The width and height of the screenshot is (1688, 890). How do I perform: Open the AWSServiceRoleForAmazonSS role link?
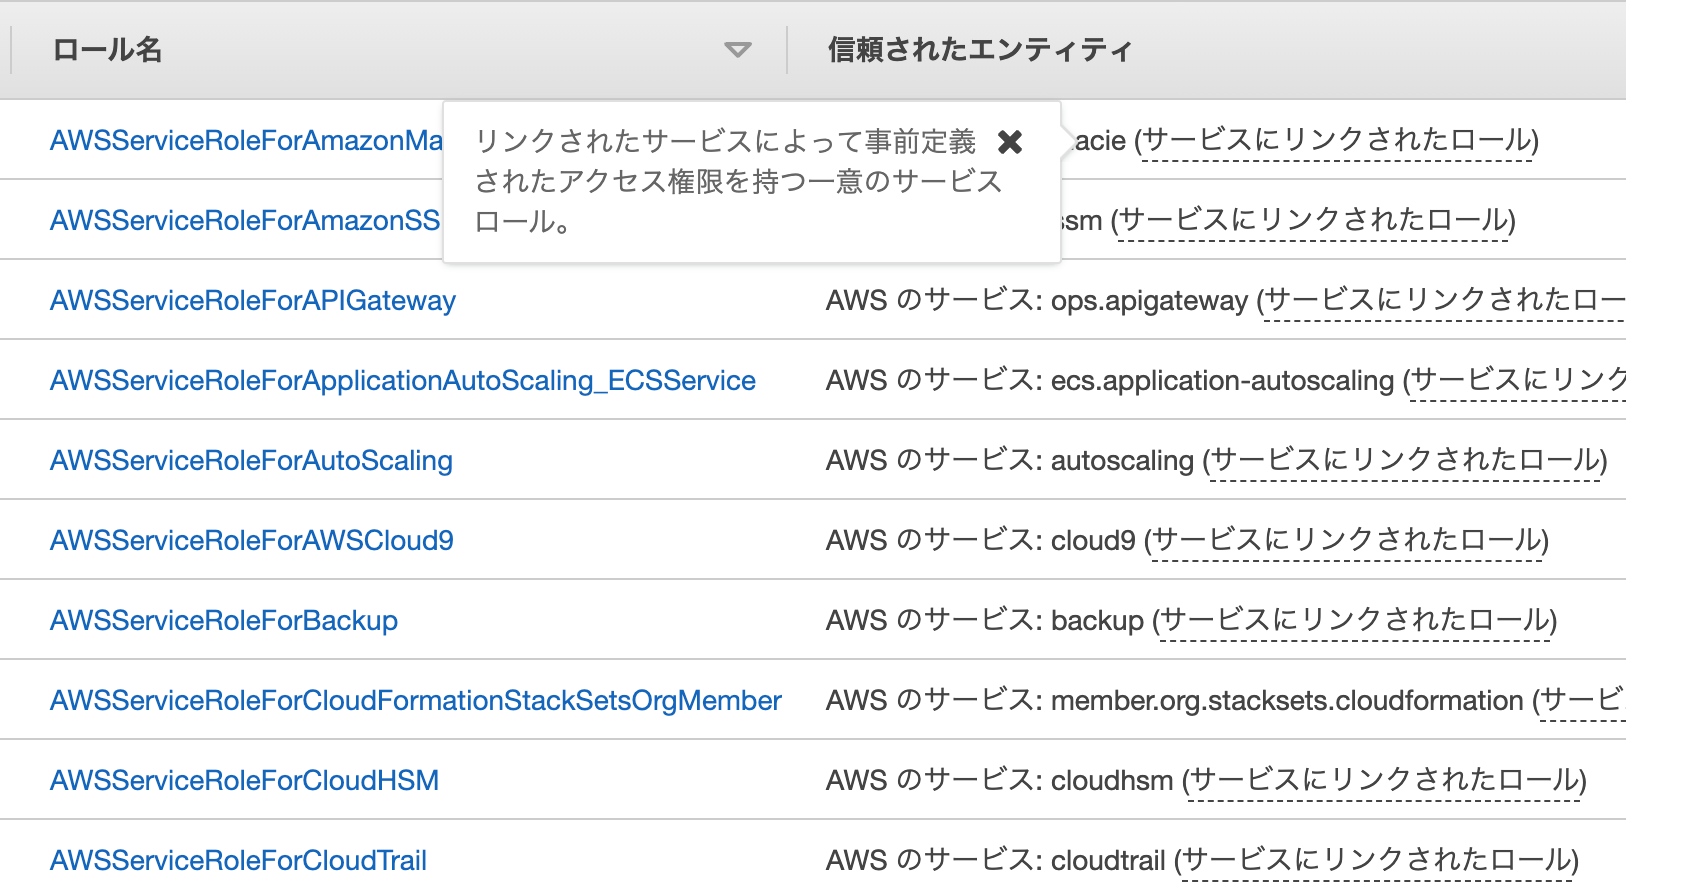click(x=245, y=220)
